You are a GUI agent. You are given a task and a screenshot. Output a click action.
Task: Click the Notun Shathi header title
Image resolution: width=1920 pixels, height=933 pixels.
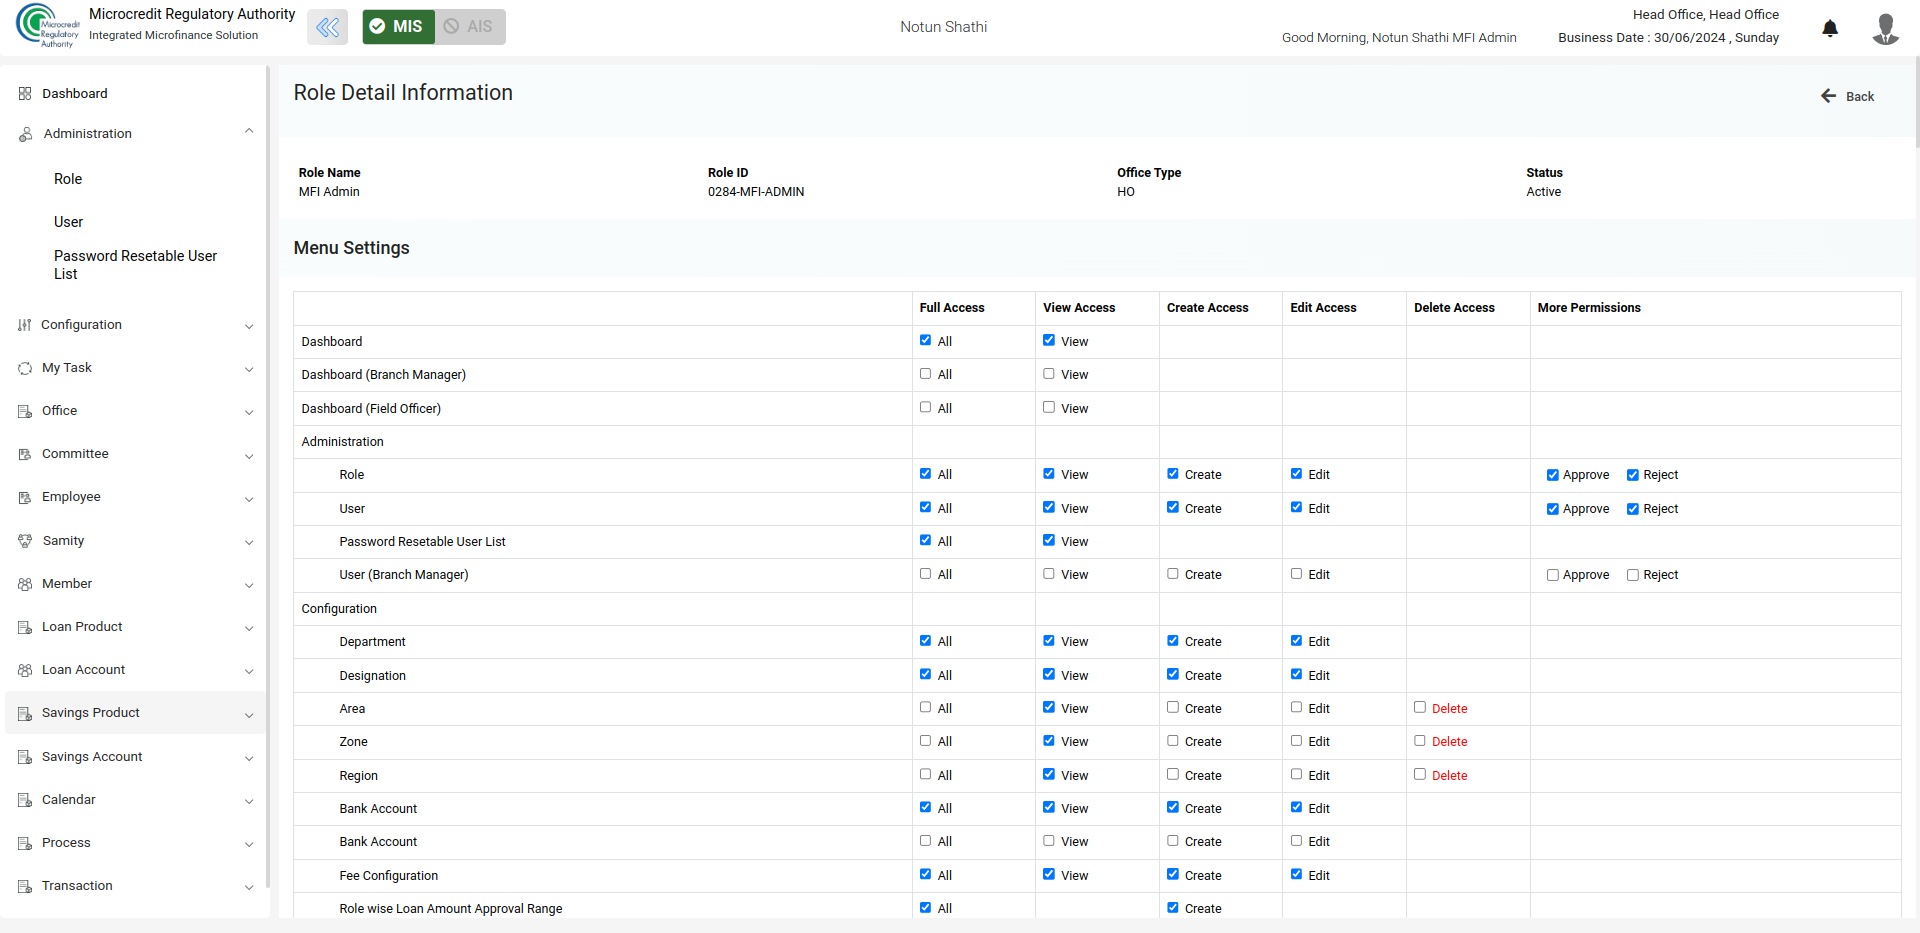pos(943,27)
